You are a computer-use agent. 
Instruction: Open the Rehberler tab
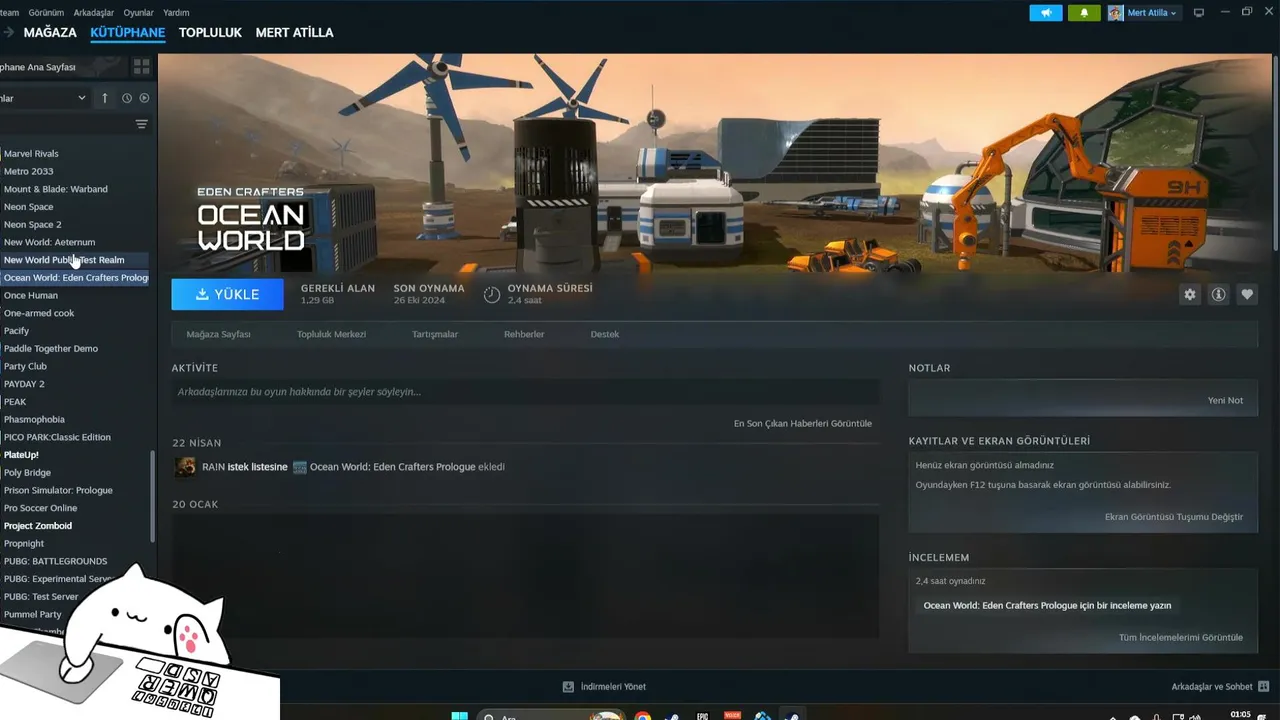(x=524, y=334)
